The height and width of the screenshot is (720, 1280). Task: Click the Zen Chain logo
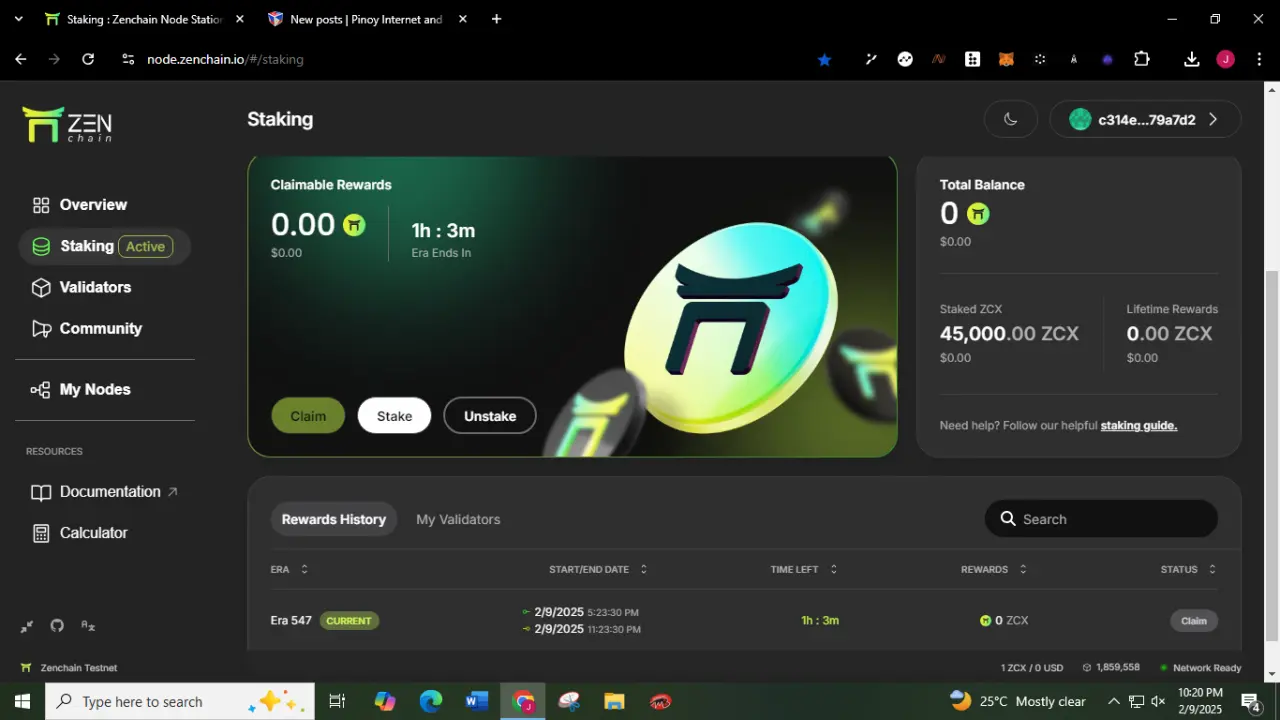pyautogui.click(x=67, y=124)
